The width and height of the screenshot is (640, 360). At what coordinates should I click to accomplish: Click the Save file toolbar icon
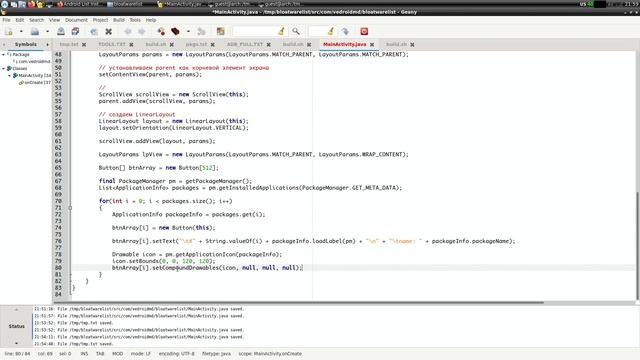[x=61, y=31]
